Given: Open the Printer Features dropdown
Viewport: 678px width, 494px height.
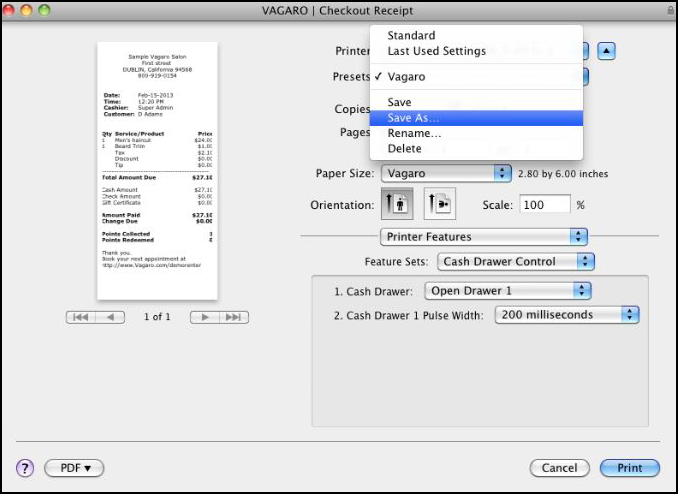Looking at the screenshot, I should coord(483,237).
